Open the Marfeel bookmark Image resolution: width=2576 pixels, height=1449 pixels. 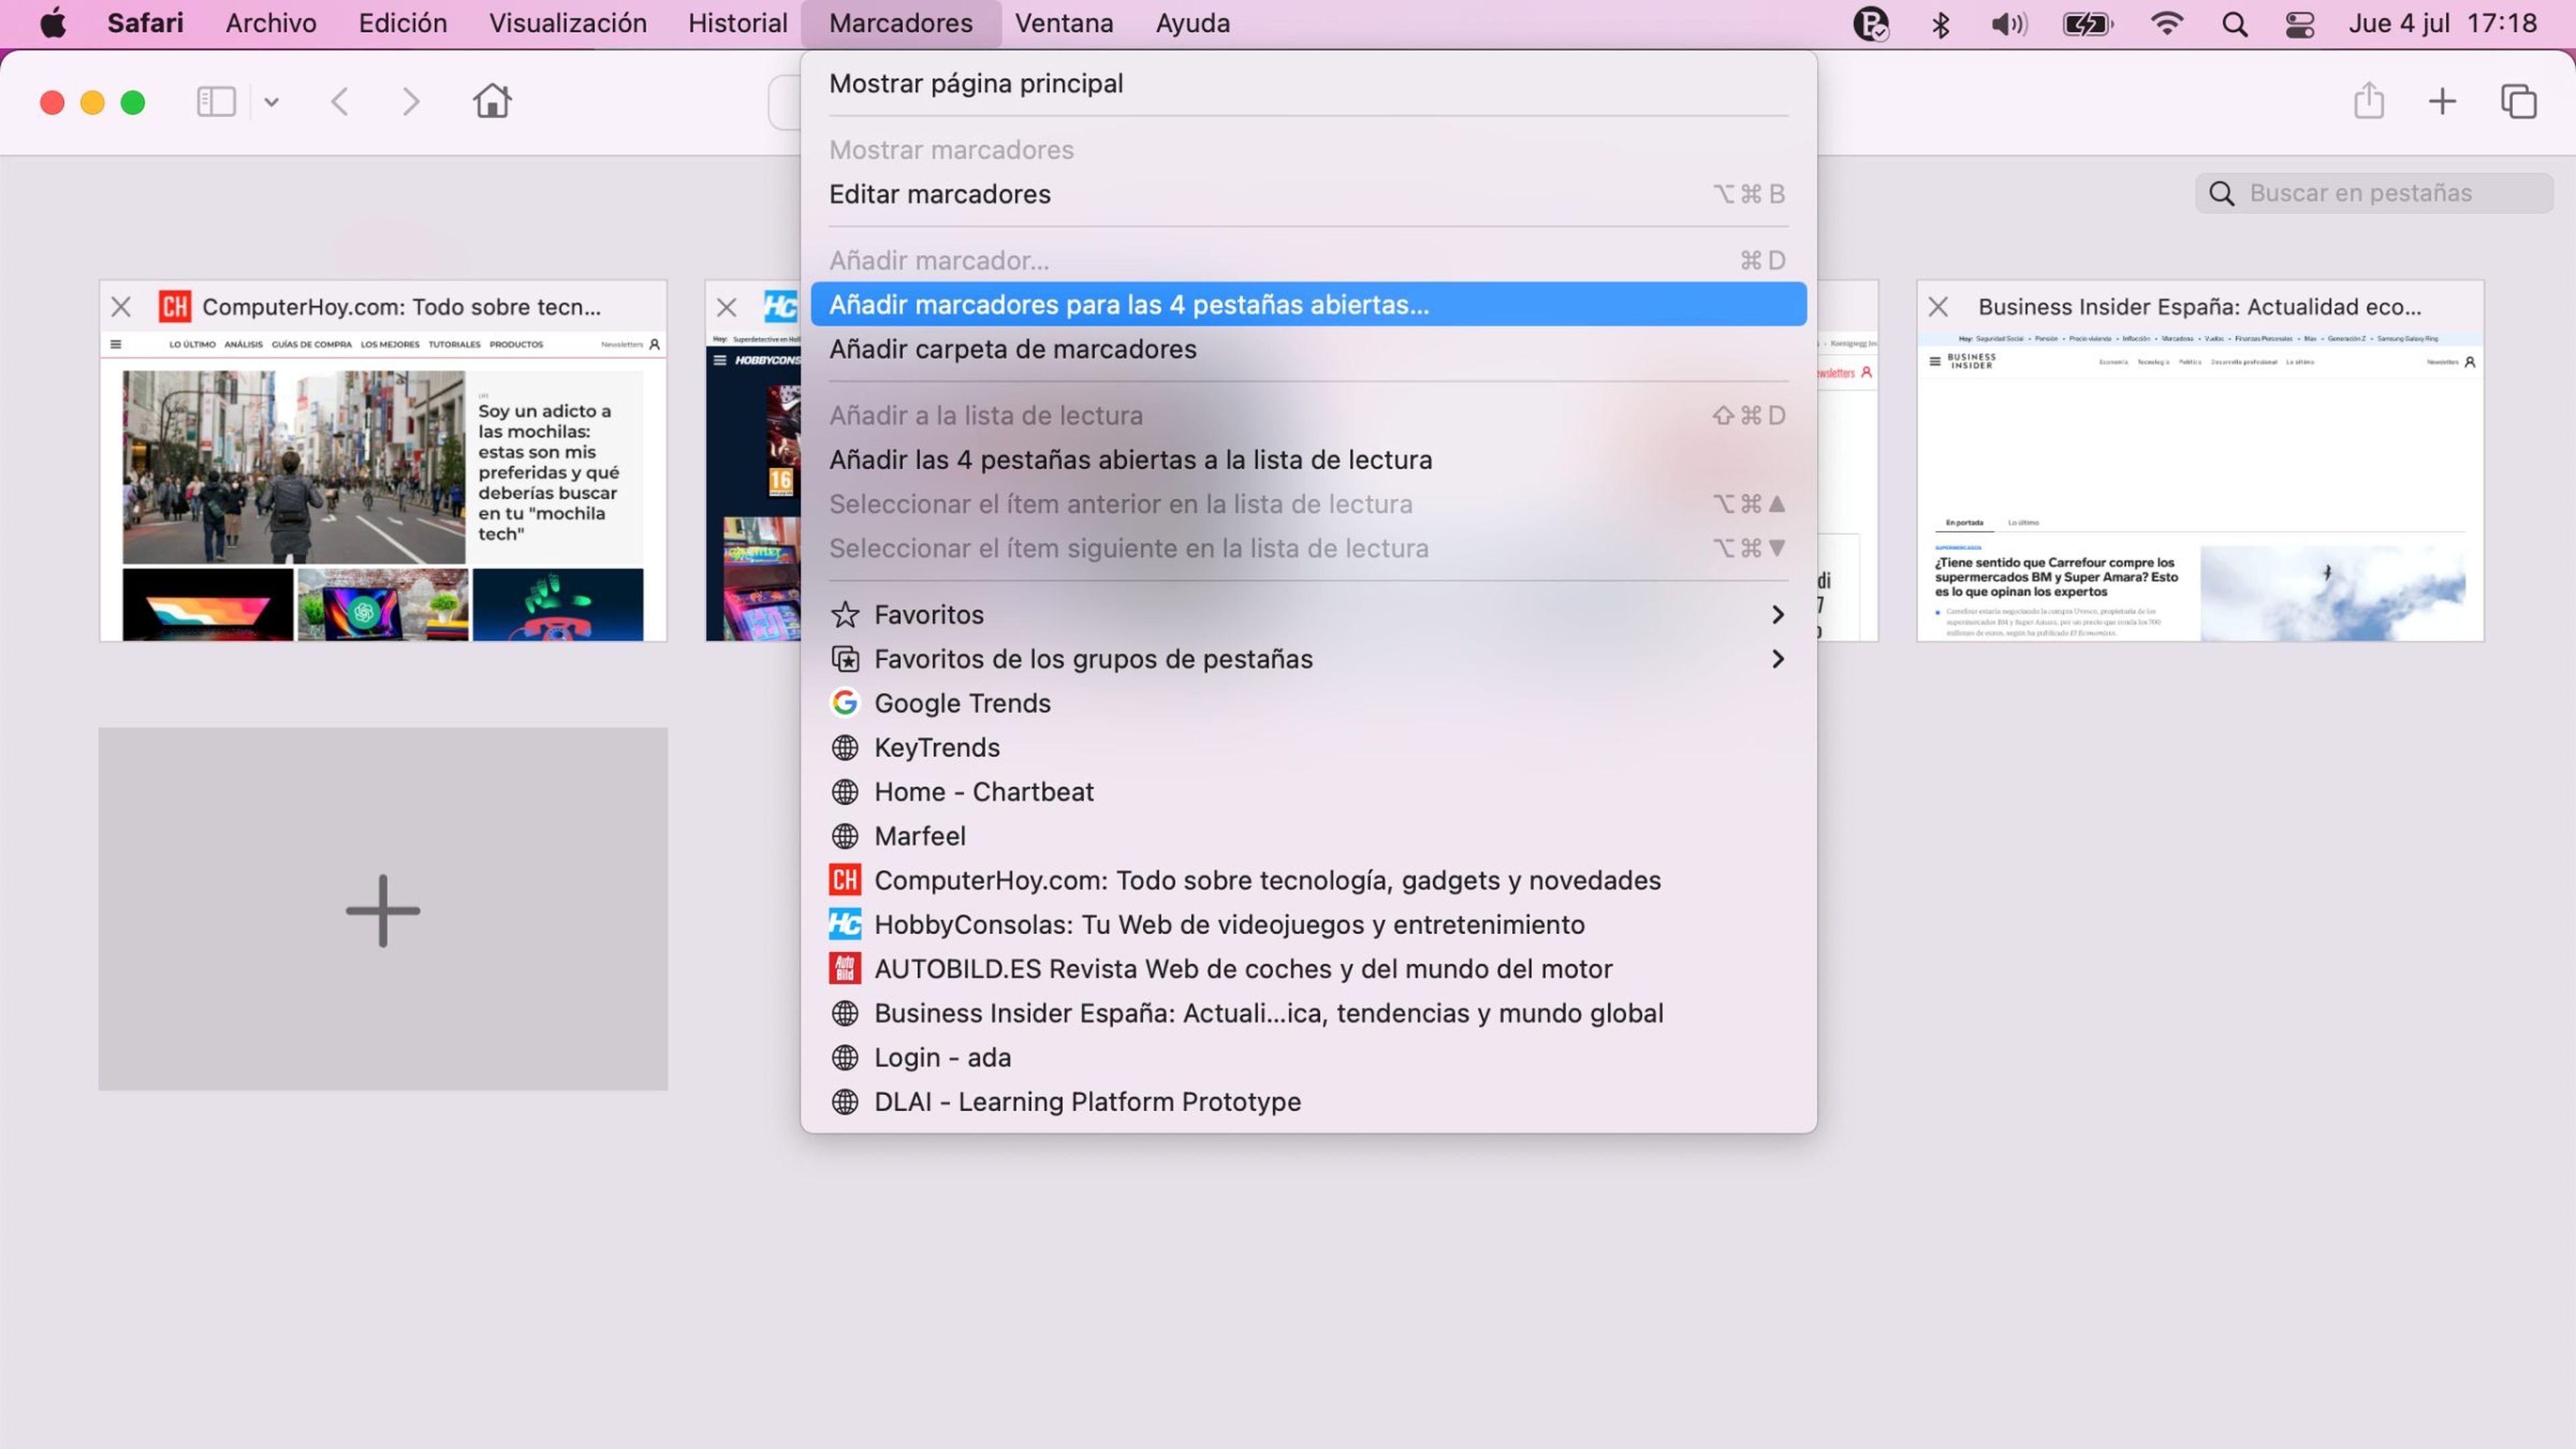click(1308, 836)
